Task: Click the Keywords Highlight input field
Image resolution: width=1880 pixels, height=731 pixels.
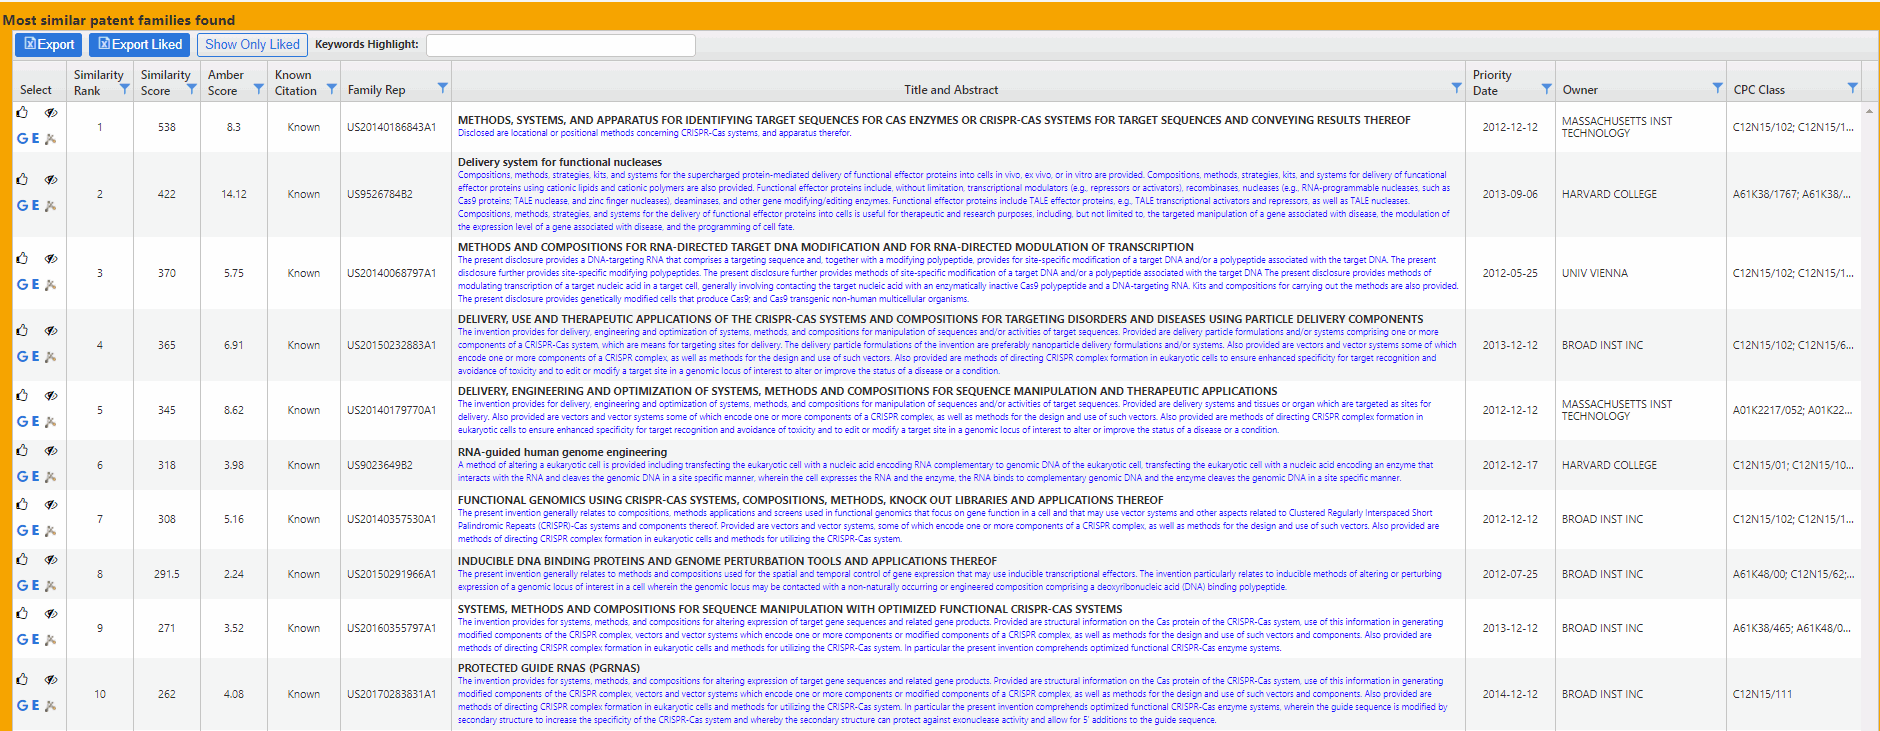Action: coord(560,45)
